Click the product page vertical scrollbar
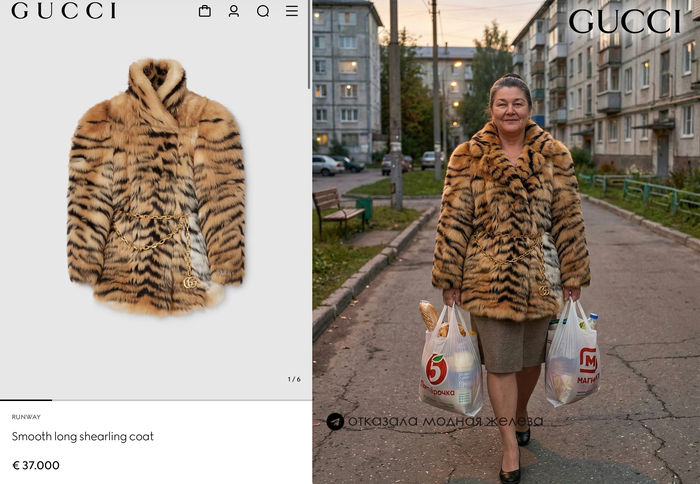Viewport: 700px width, 484px height. click(x=309, y=45)
